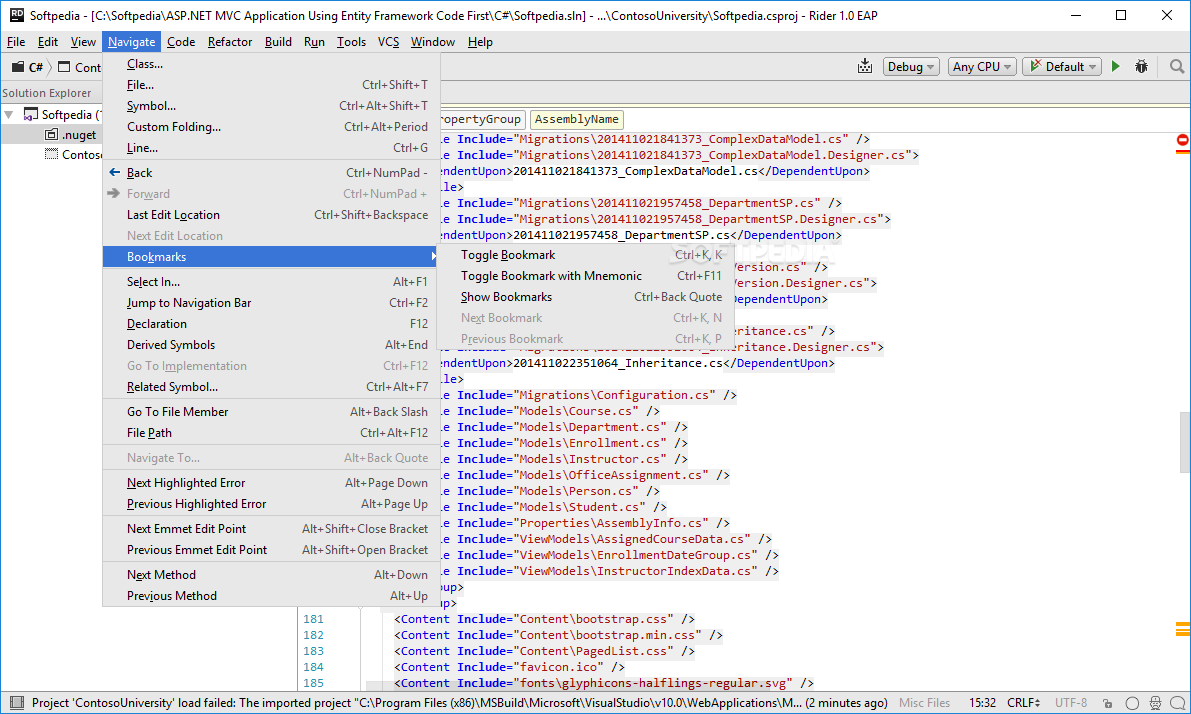Choose Next Highlighted Error entry
The width and height of the screenshot is (1191, 714).
click(271, 483)
